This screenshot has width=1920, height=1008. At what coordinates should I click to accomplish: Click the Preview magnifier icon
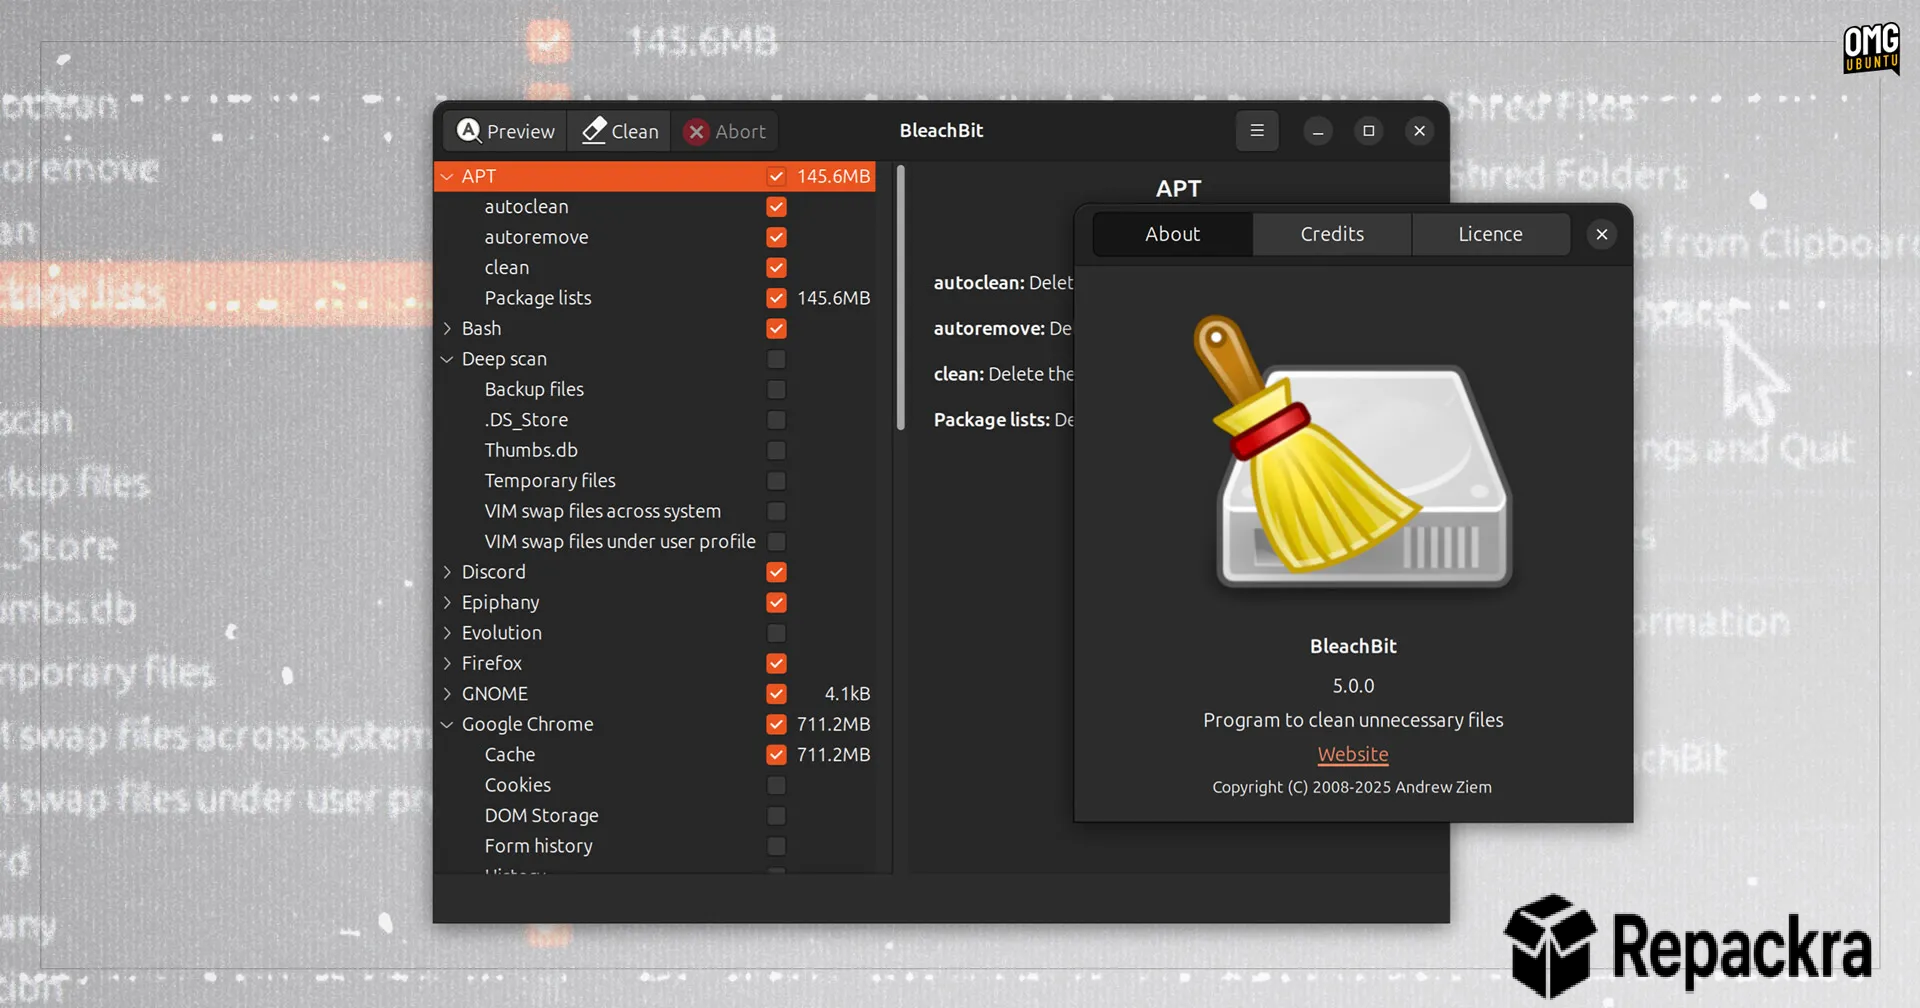(469, 130)
